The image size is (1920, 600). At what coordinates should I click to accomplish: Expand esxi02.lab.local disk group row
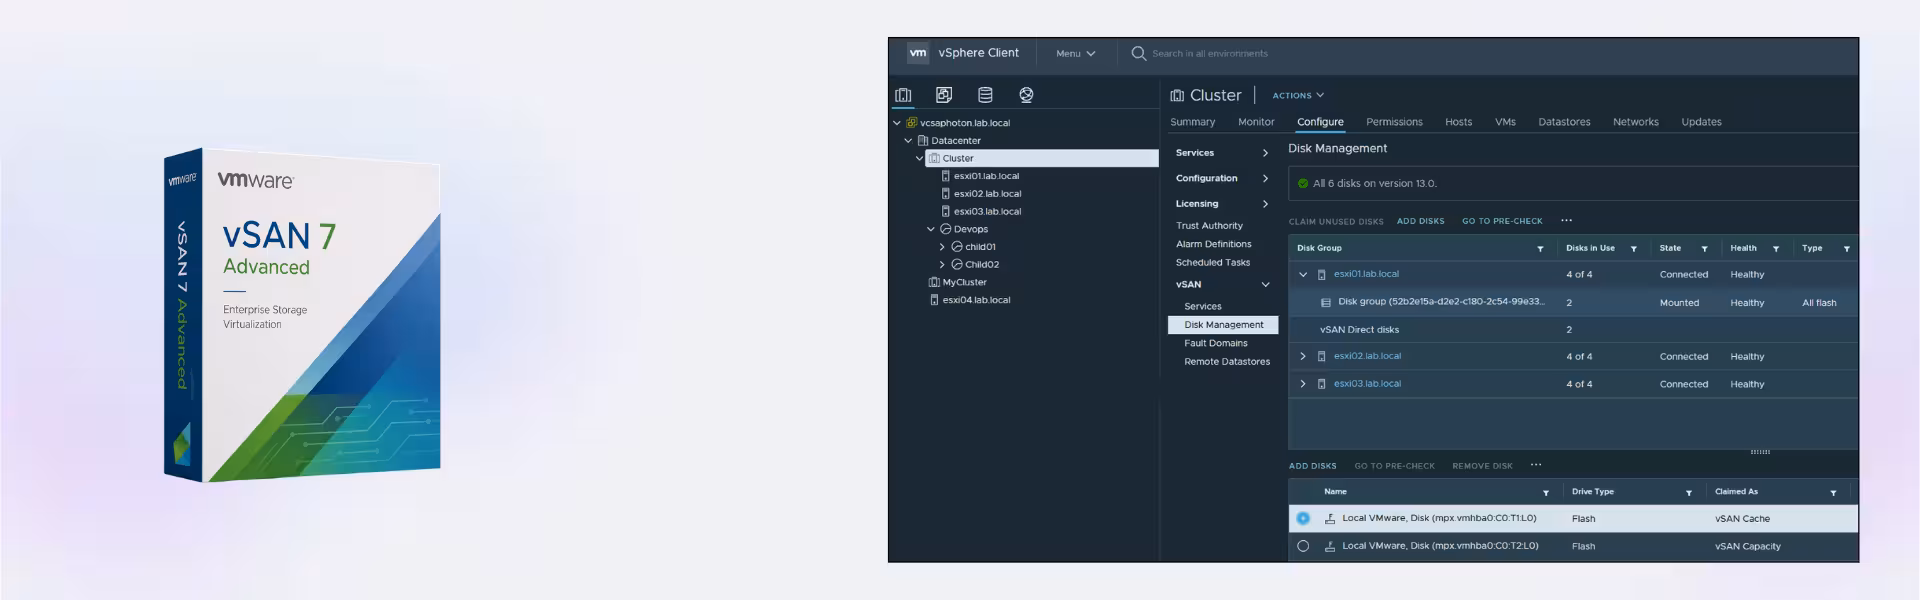pos(1303,356)
